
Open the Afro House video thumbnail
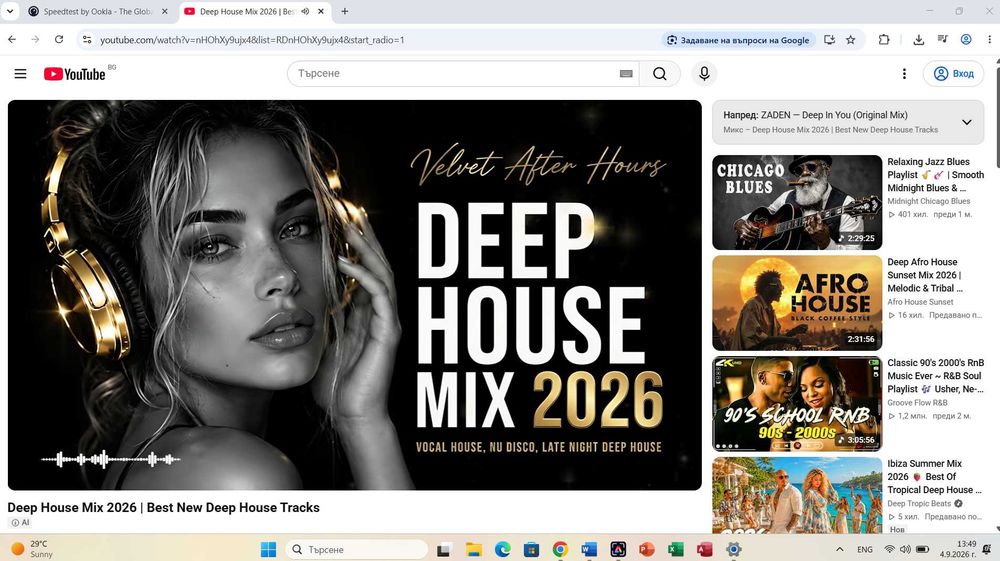(x=797, y=303)
